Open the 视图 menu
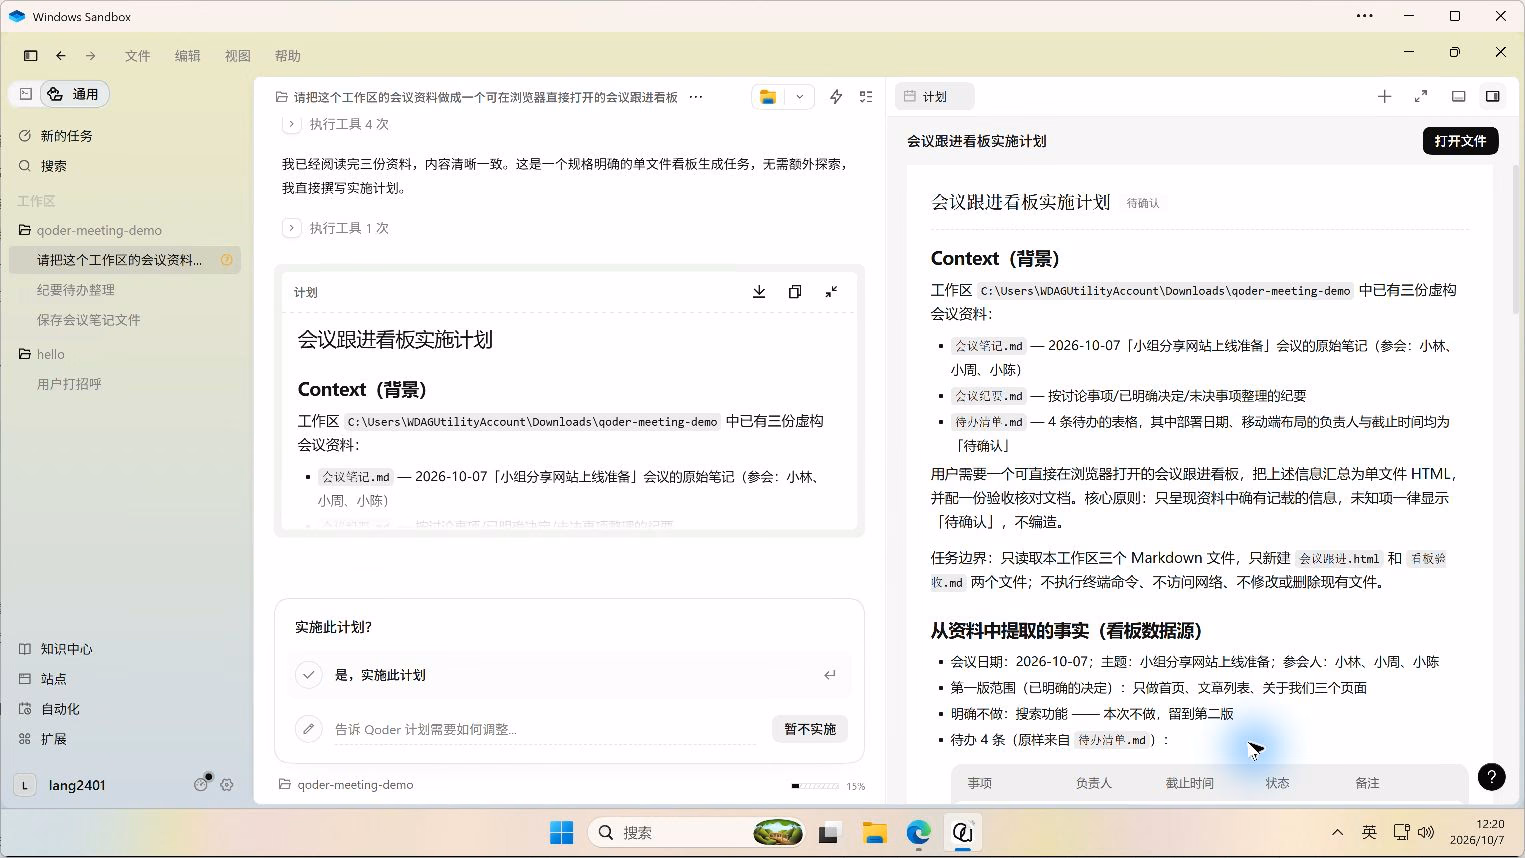 point(237,56)
